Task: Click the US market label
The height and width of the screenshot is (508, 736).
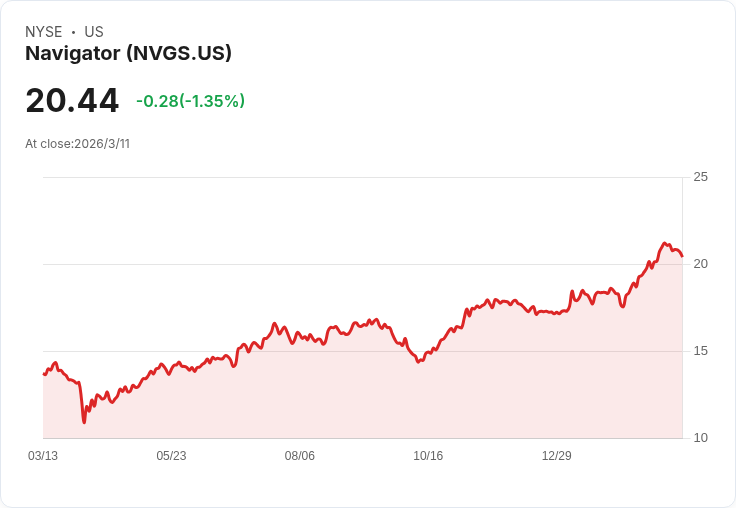Action: point(94,32)
